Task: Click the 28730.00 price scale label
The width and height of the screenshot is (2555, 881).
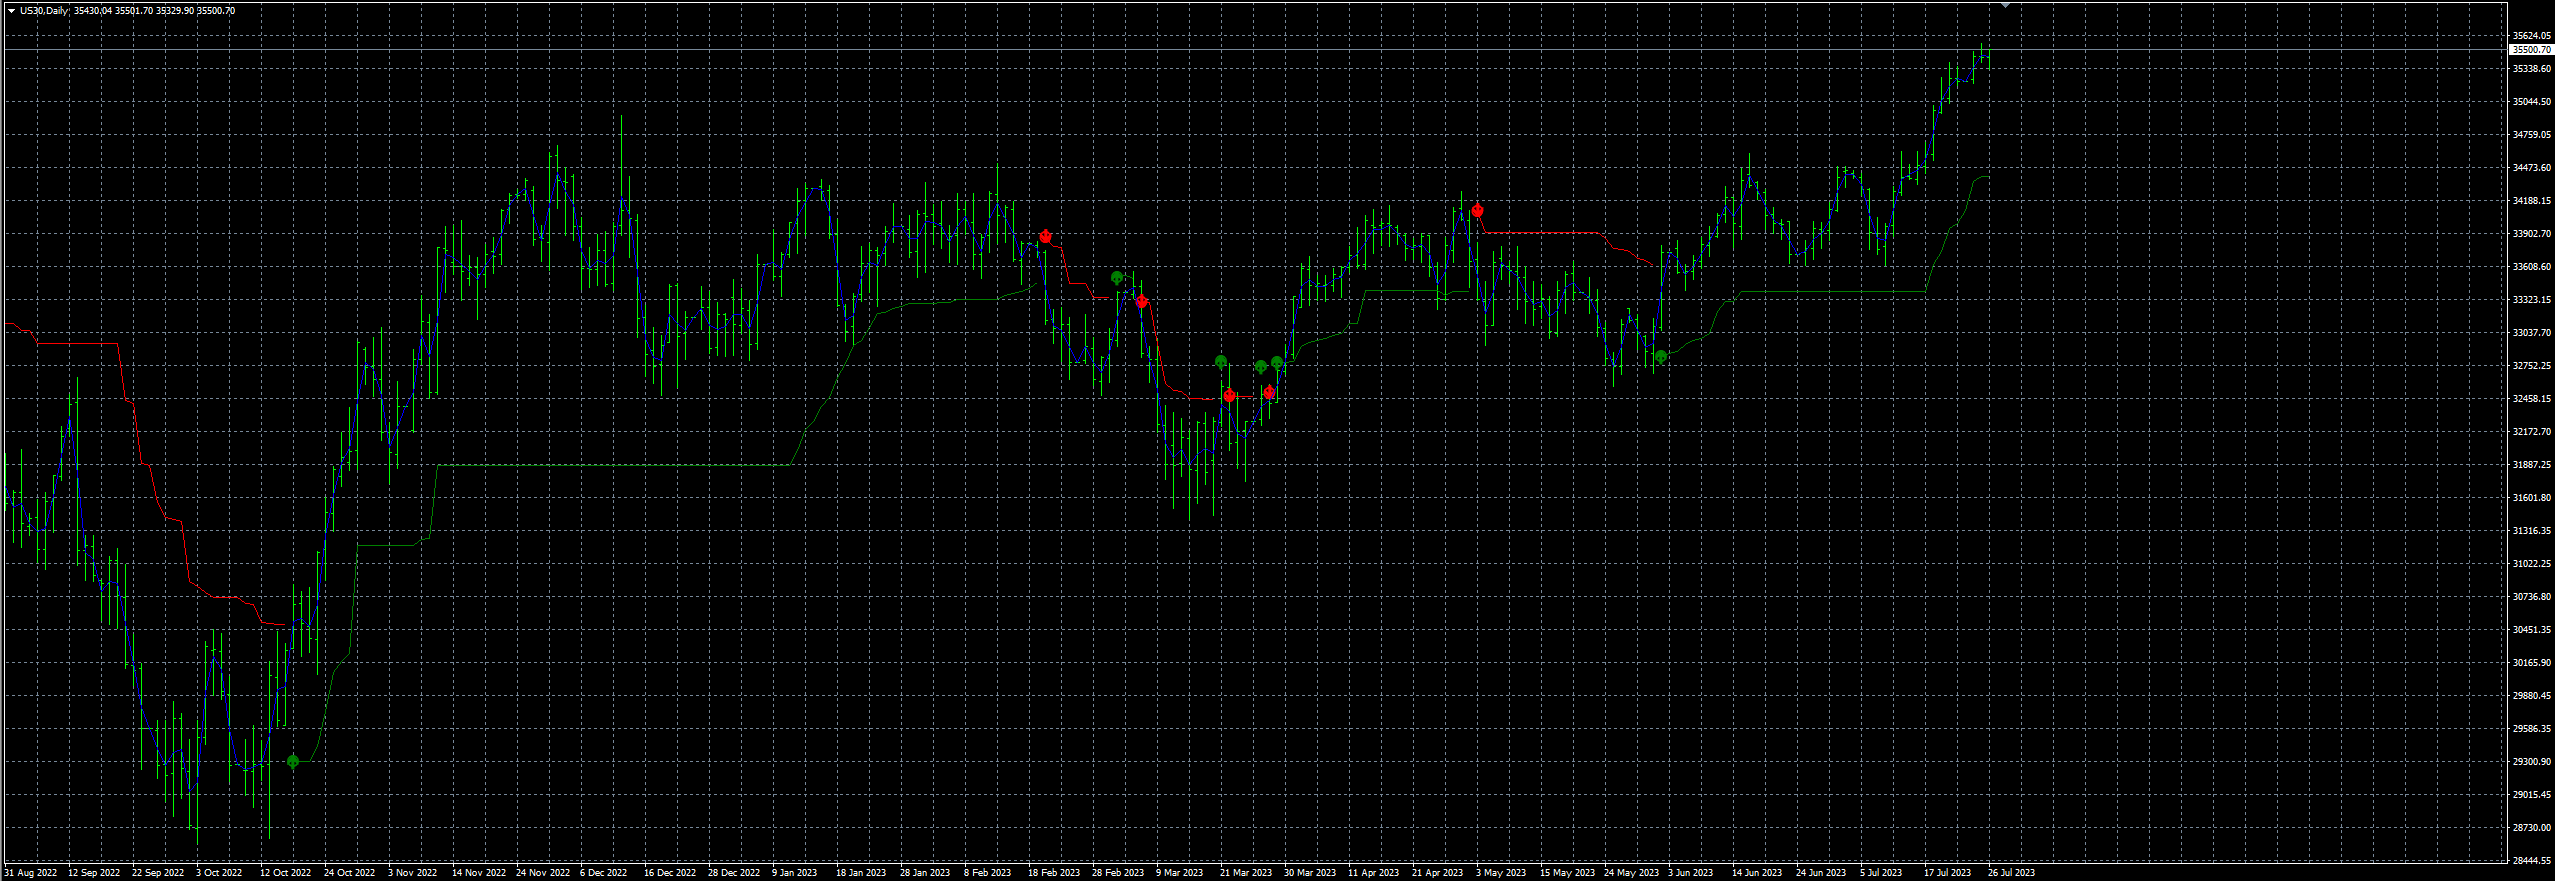Action: [x=2532, y=828]
